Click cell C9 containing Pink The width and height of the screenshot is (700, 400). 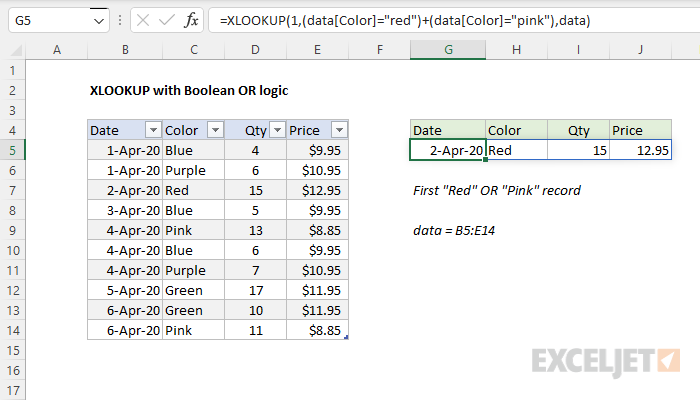[x=193, y=230]
